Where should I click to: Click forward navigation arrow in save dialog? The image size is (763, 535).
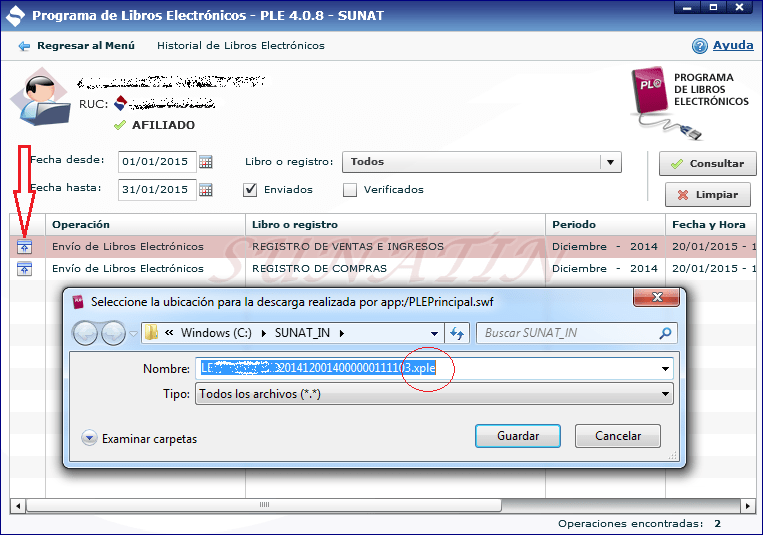113,333
